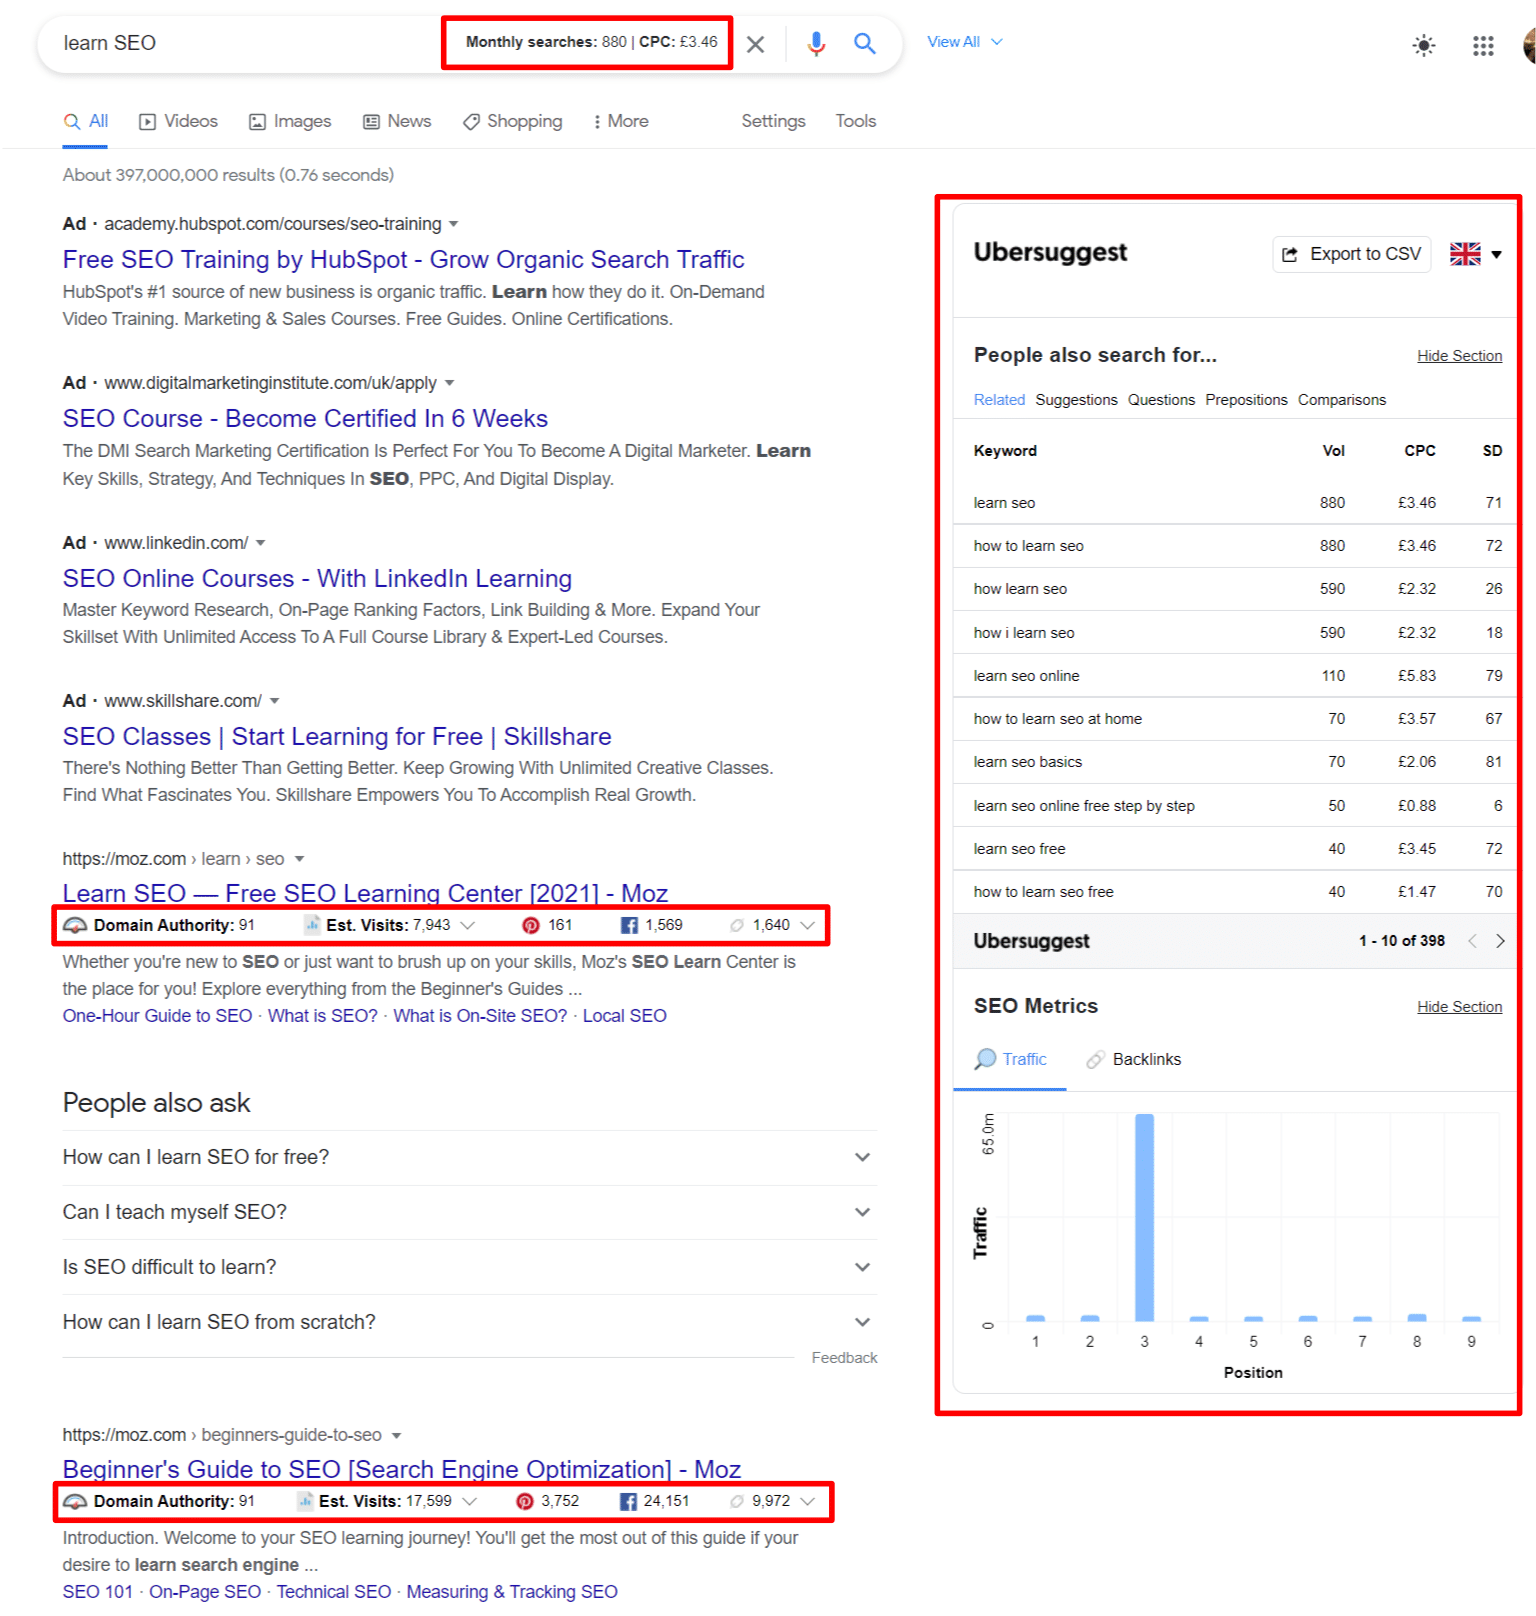Open SEO Online Courses LinkedIn Learning ad
The height and width of the screenshot is (1616, 1536).
pyautogui.click(x=317, y=579)
